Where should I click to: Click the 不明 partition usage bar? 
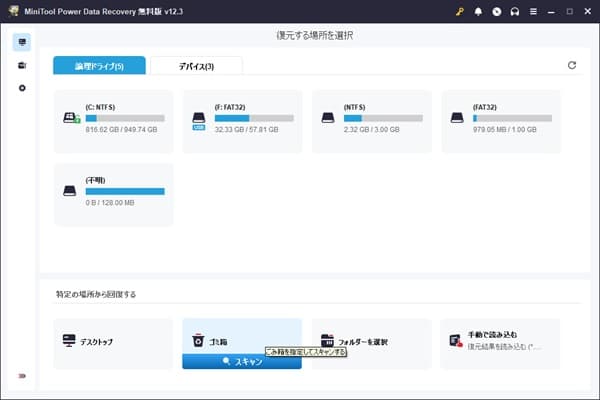125,191
